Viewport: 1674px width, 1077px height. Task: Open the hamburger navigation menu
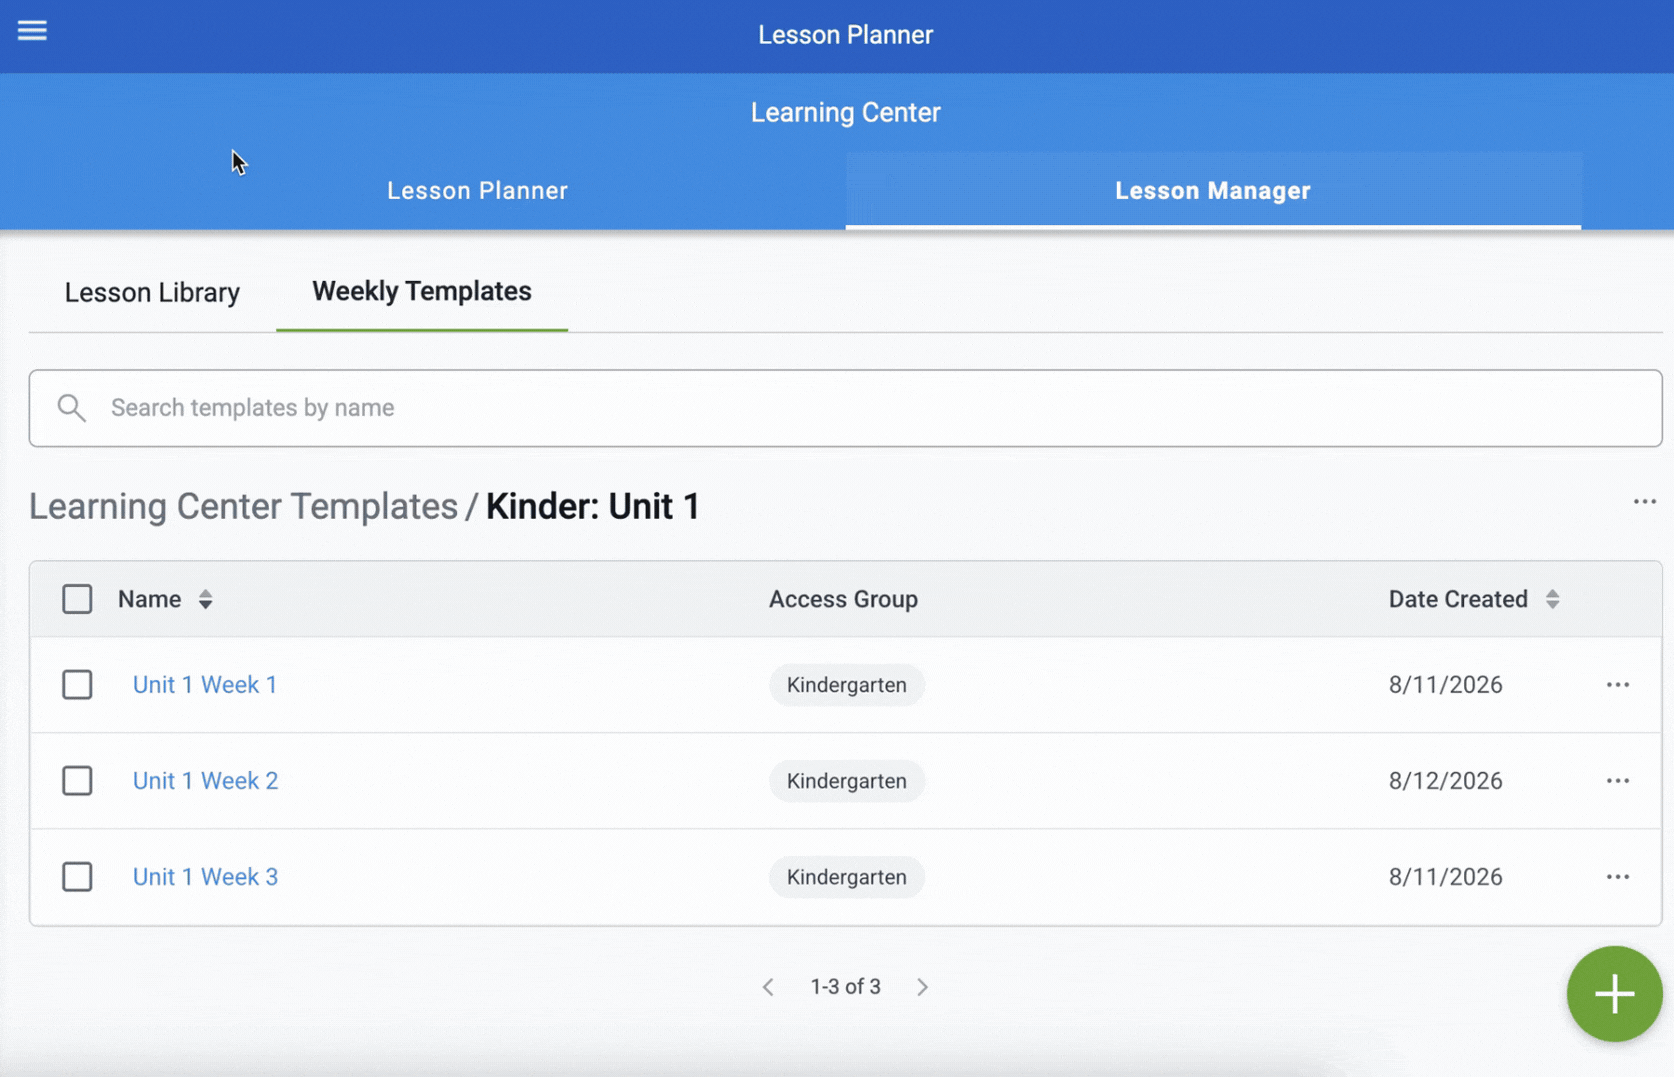tap(32, 31)
